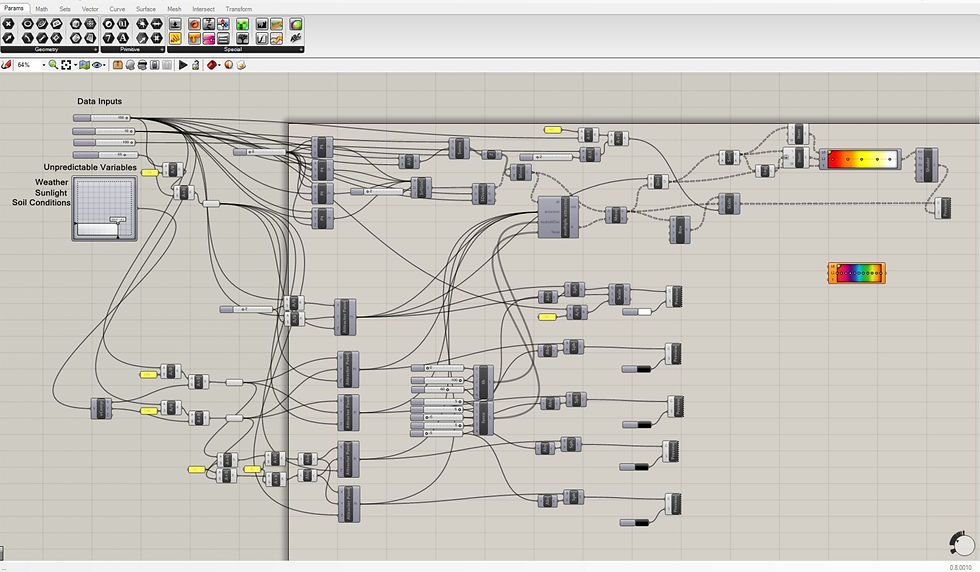The image size is (980, 572).
Task: Select the Point parameter icon with X symbol
Action: (8, 24)
